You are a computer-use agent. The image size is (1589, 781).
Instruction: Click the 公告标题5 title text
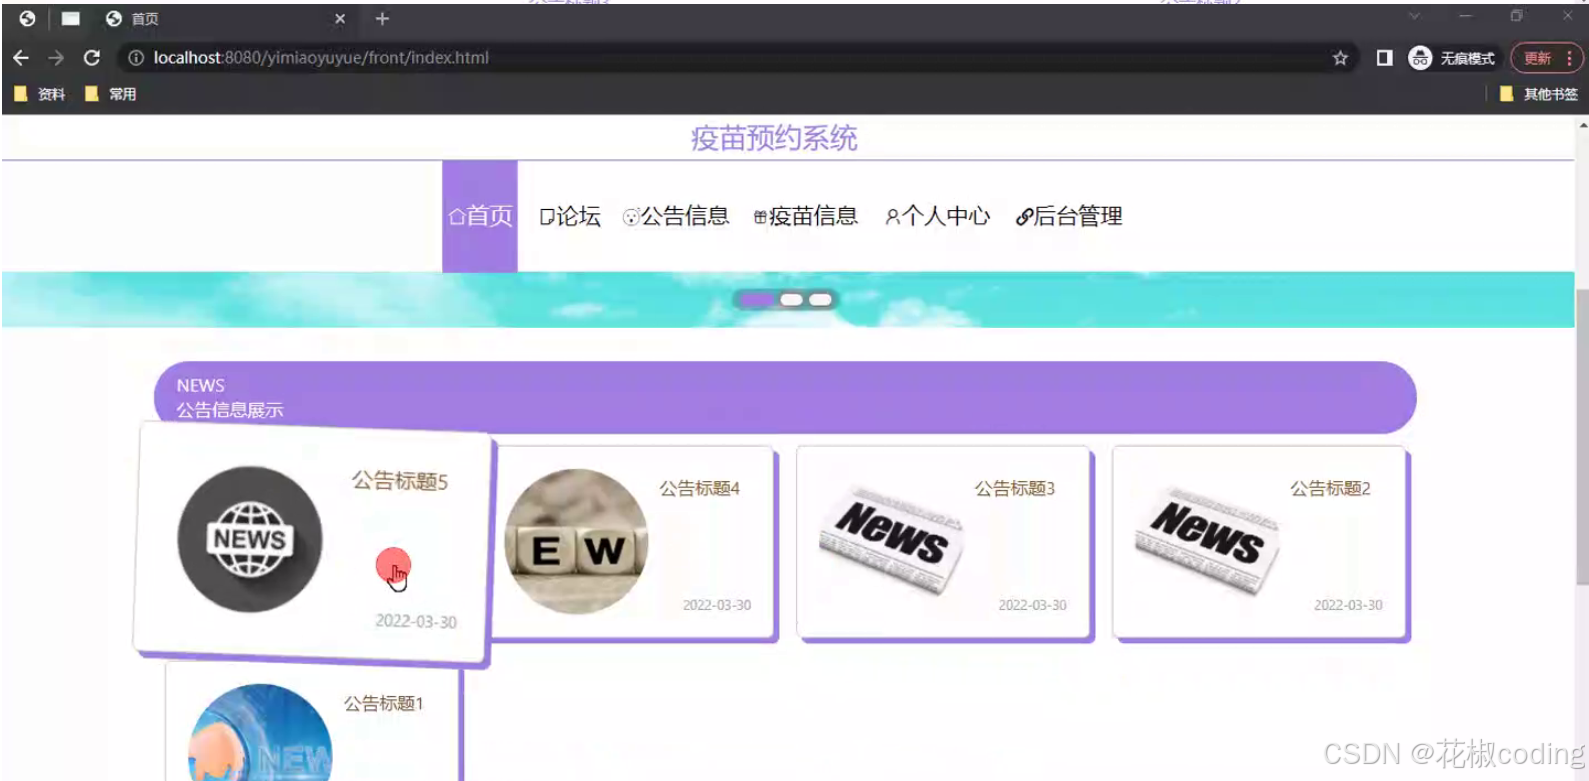tap(400, 481)
